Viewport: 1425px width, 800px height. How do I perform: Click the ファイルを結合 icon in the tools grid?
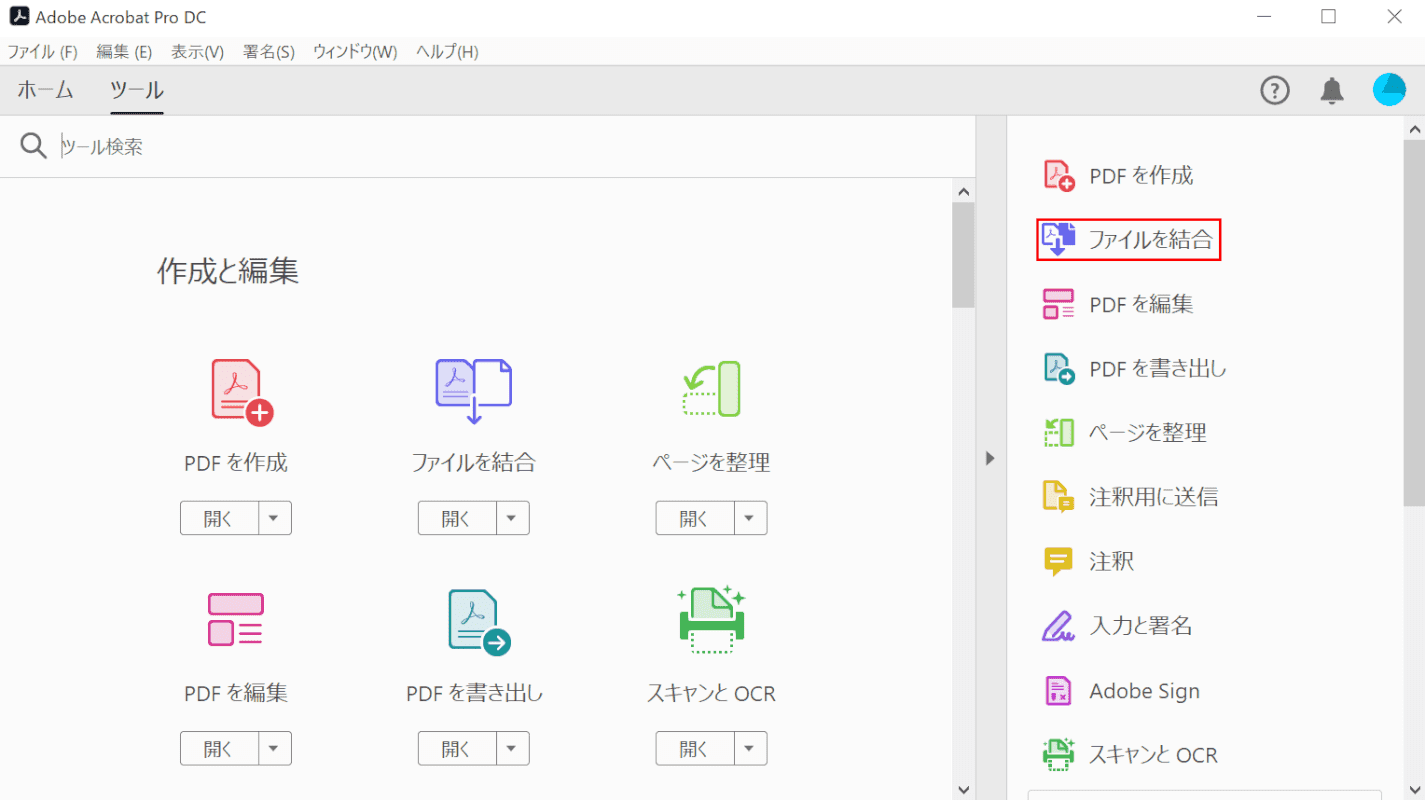(474, 391)
